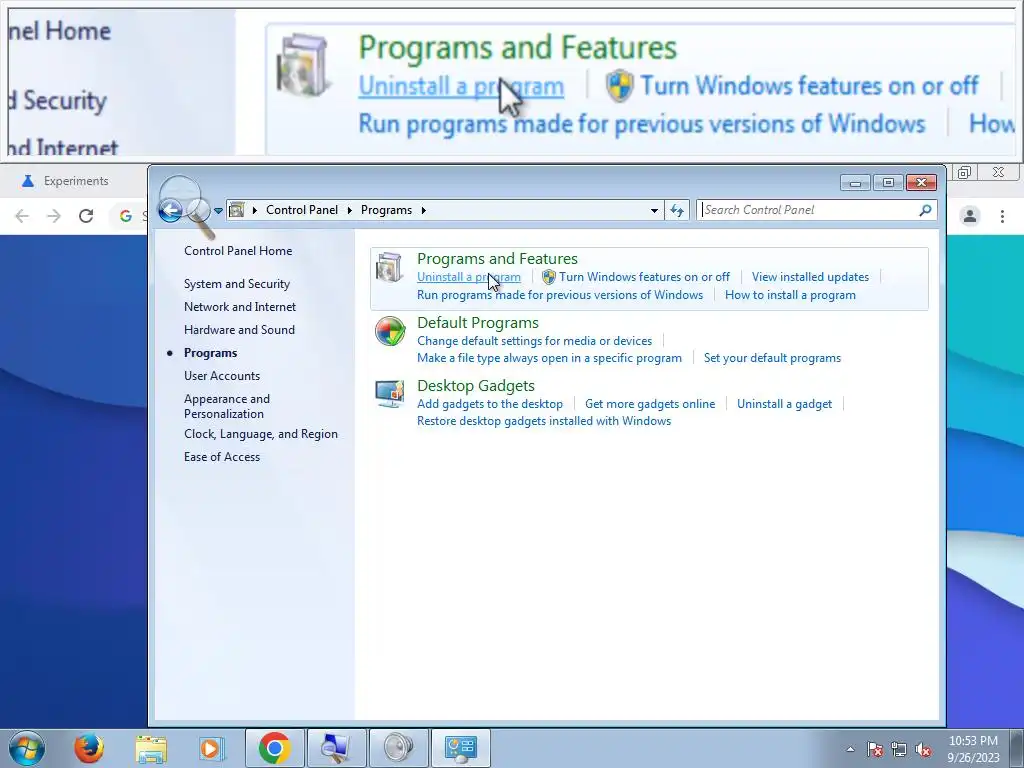Image resolution: width=1024 pixels, height=768 pixels.
Task: Click the search magnifier icon in Control Panel
Action: [925, 210]
